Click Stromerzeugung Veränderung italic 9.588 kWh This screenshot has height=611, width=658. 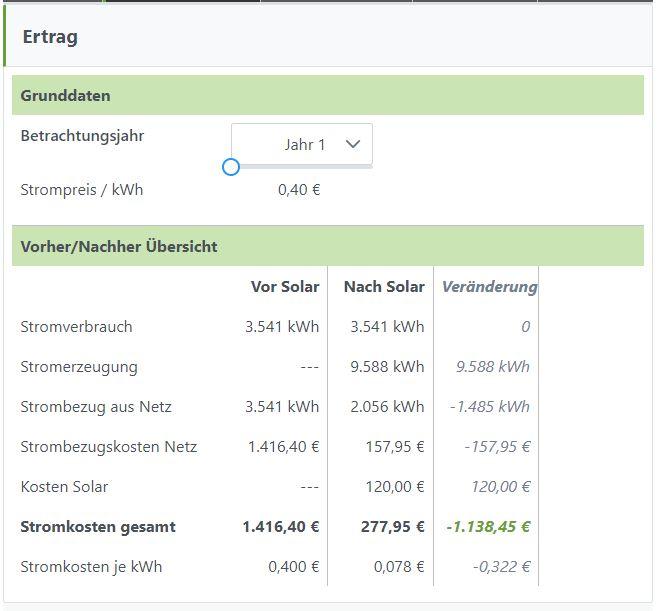coord(493,367)
